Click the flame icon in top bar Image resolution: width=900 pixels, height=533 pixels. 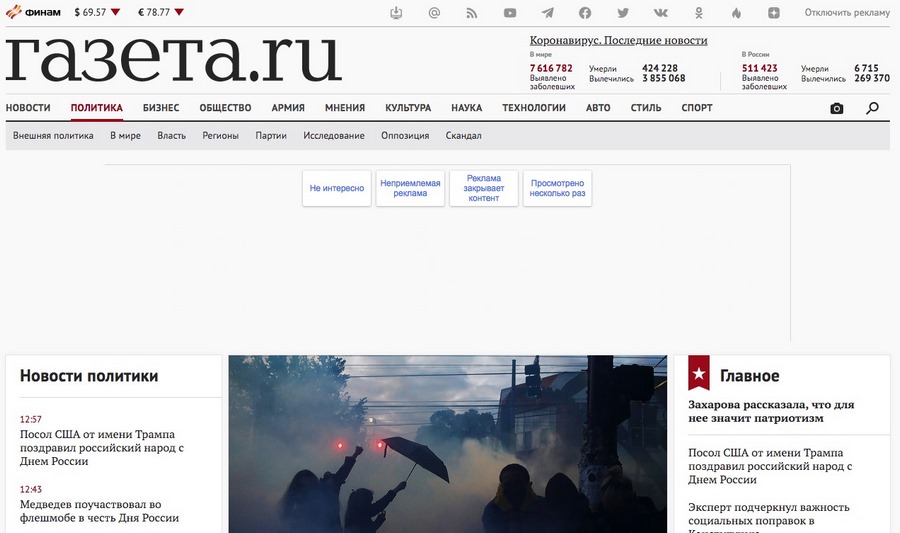point(736,13)
